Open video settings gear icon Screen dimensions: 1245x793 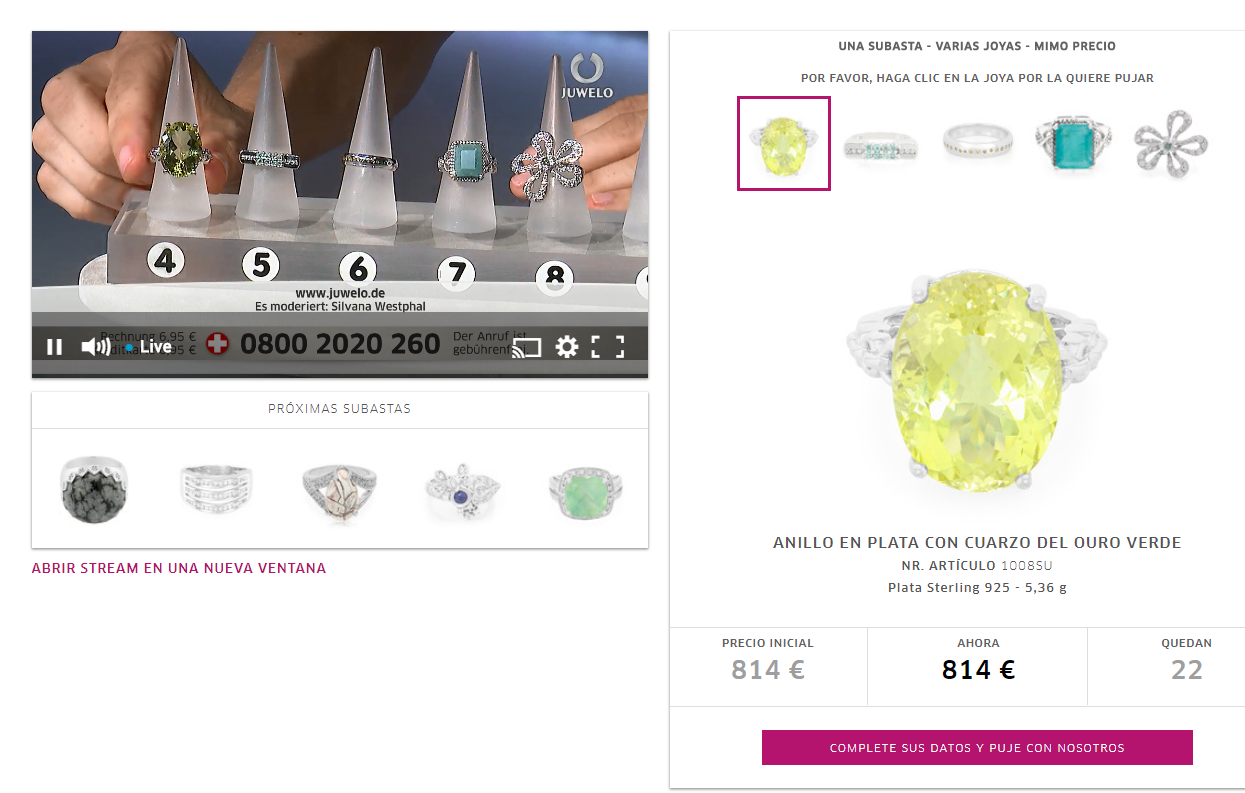pos(567,347)
